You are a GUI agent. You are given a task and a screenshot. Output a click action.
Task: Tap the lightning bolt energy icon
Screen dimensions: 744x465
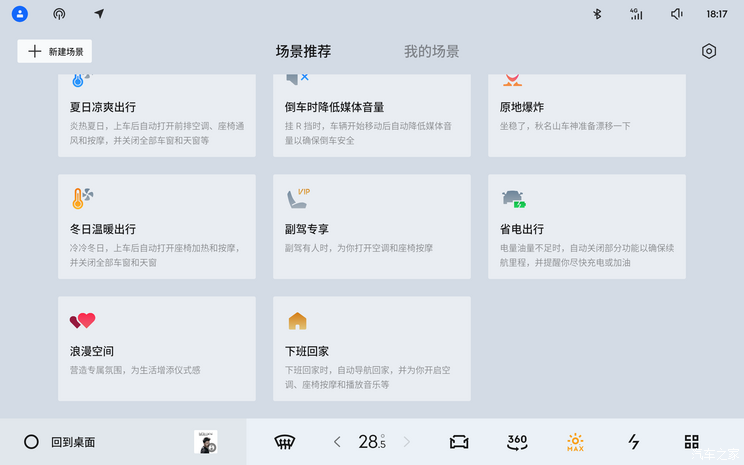pos(633,442)
